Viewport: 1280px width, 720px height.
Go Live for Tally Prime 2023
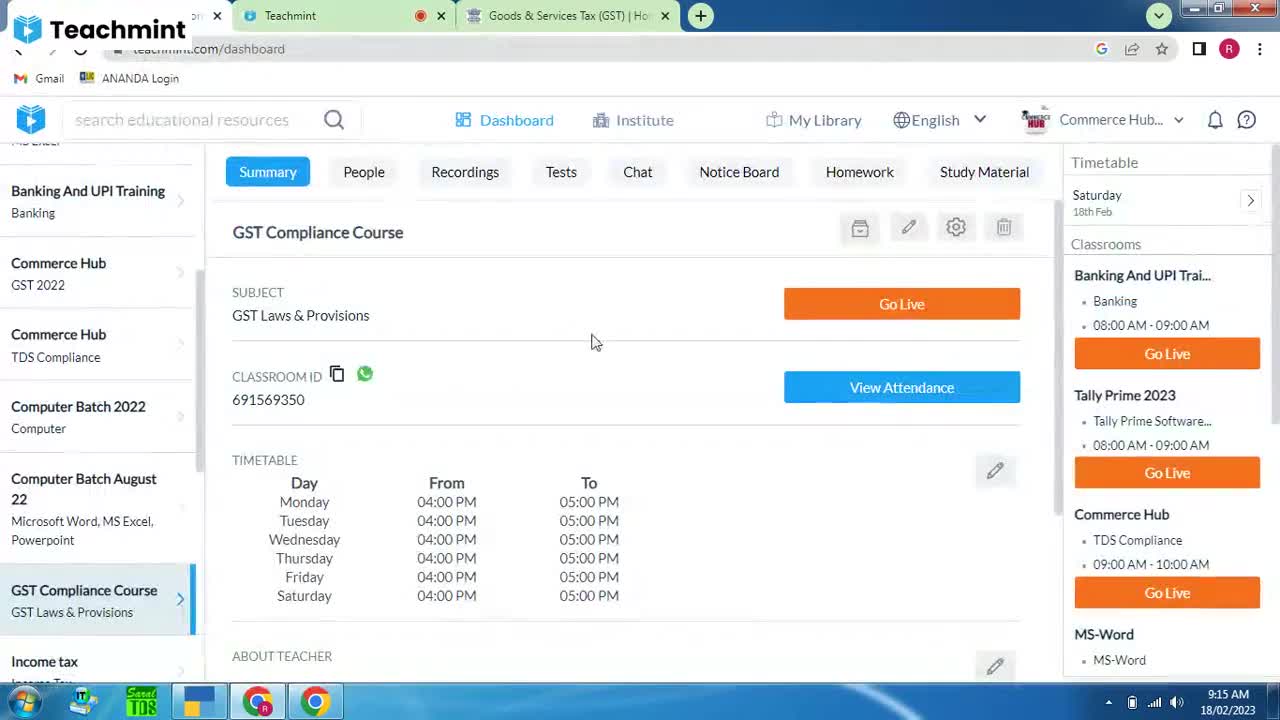(x=1167, y=473)
